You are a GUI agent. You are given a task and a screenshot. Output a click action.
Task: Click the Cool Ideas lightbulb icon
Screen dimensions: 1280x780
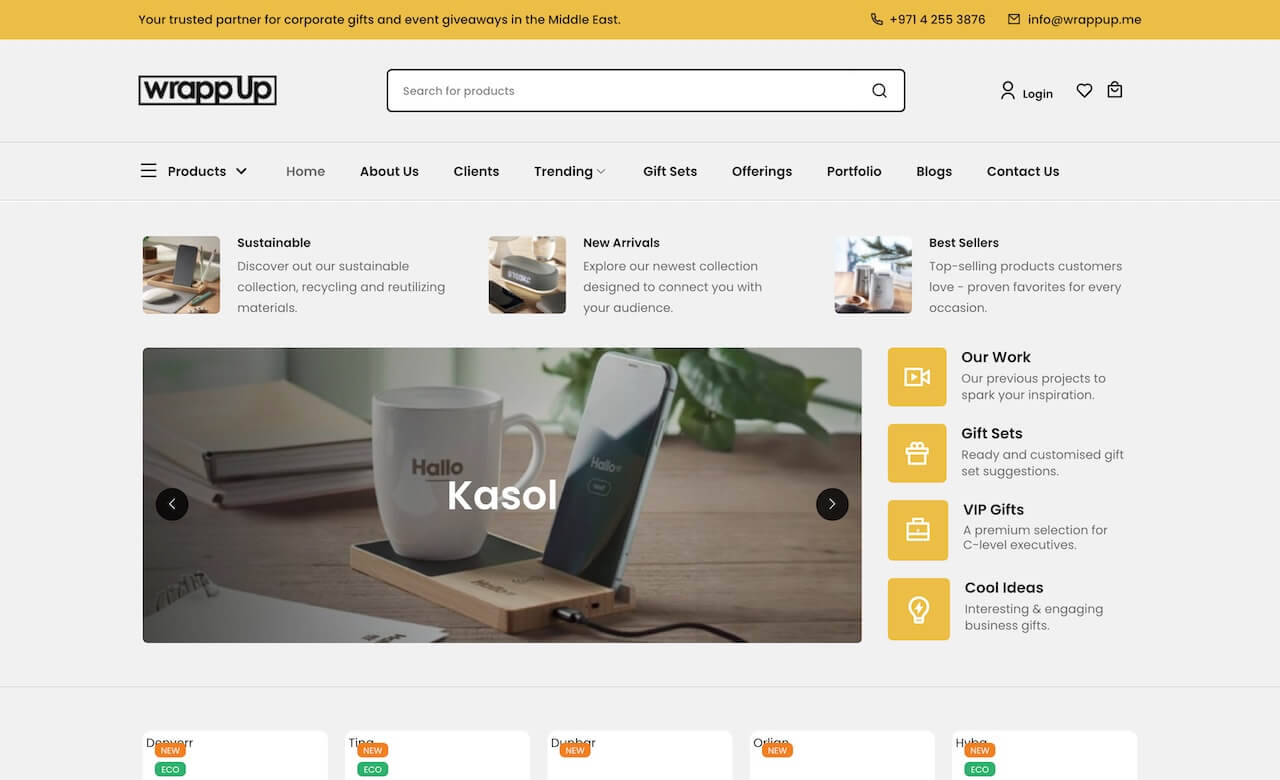919,609
